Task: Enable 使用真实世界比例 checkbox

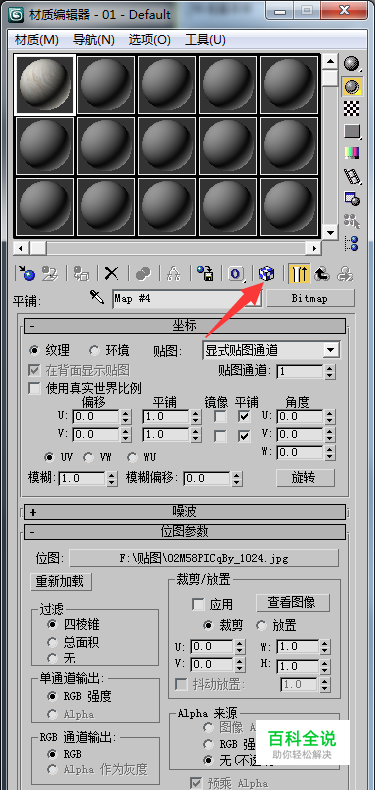Action: click(34, 388)
